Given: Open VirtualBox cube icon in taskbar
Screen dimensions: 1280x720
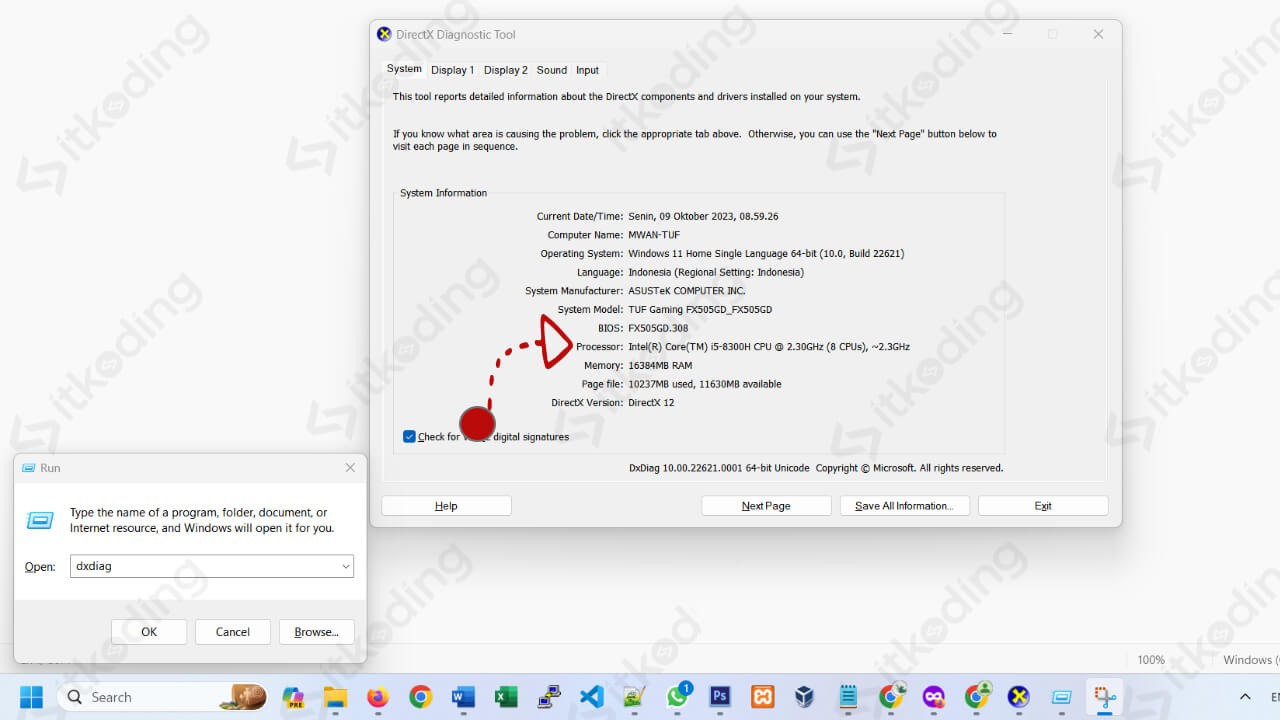Looking at the screenshot, I should (805, 697).
